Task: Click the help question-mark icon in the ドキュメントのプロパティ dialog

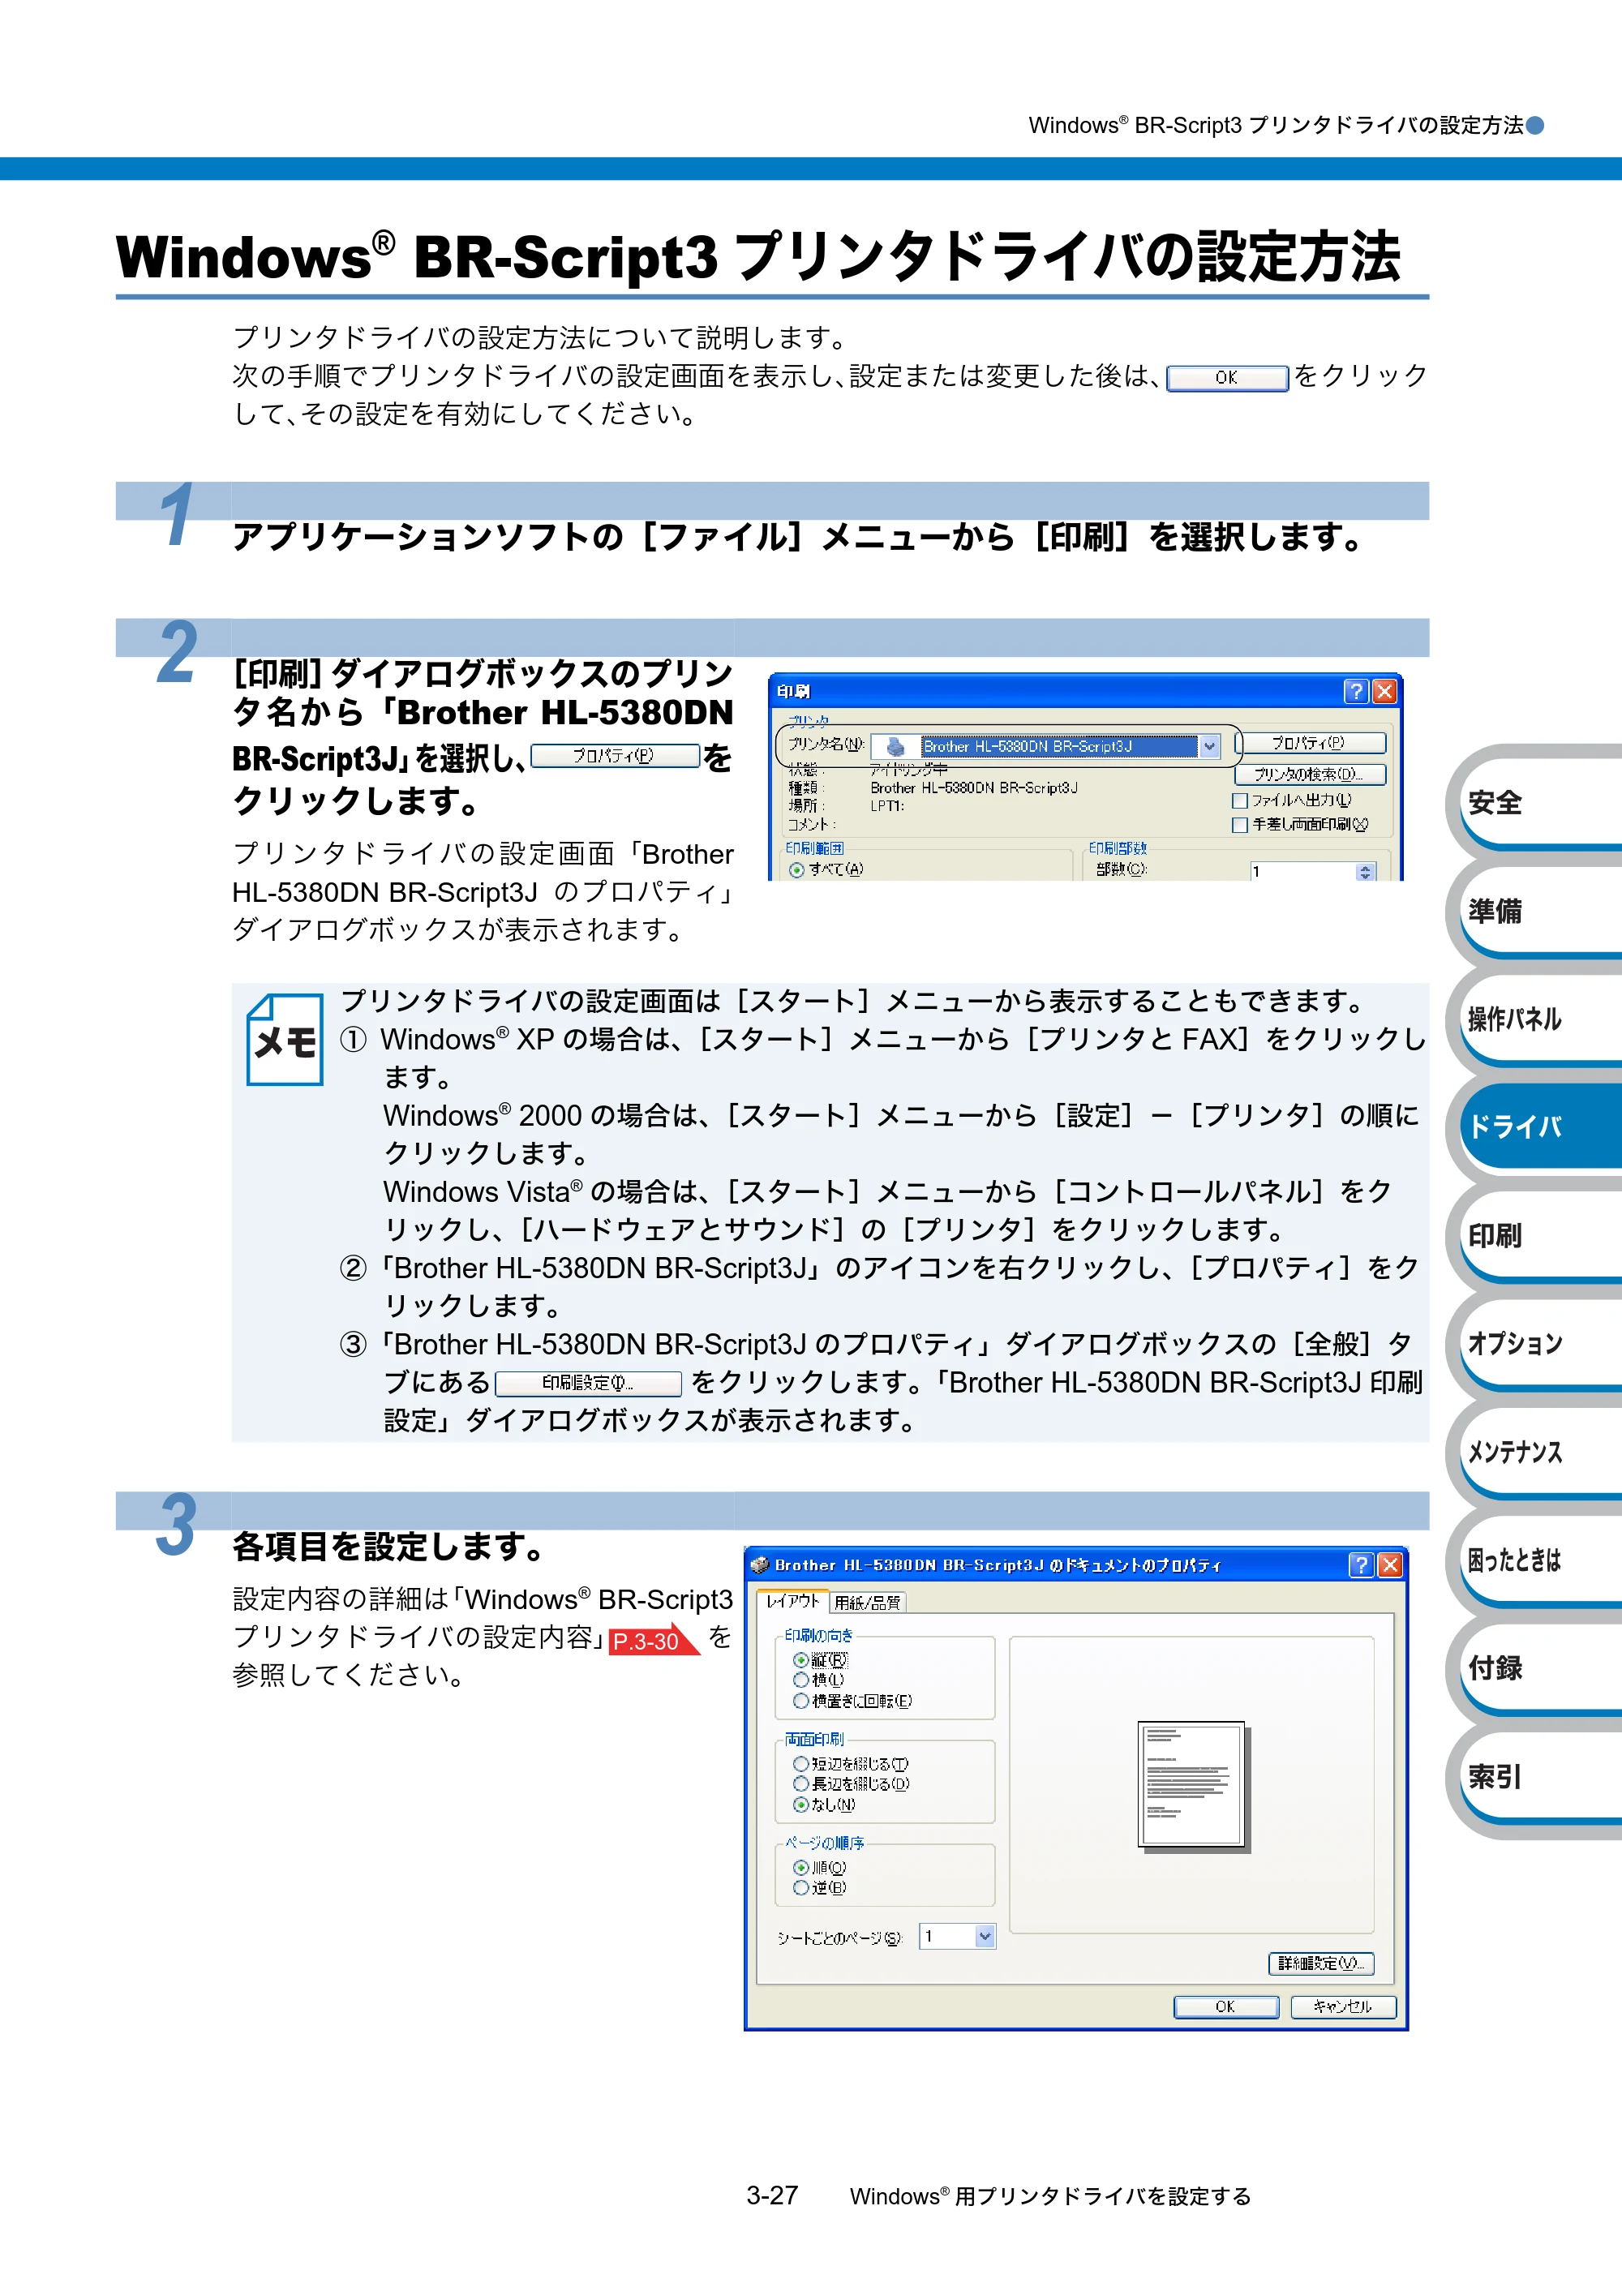Action: click(x=1361, y=1565)
